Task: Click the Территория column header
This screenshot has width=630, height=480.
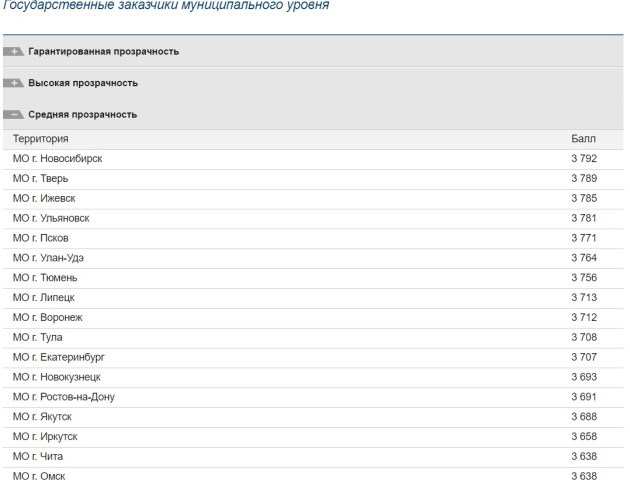Action: [x=40, y=139]
